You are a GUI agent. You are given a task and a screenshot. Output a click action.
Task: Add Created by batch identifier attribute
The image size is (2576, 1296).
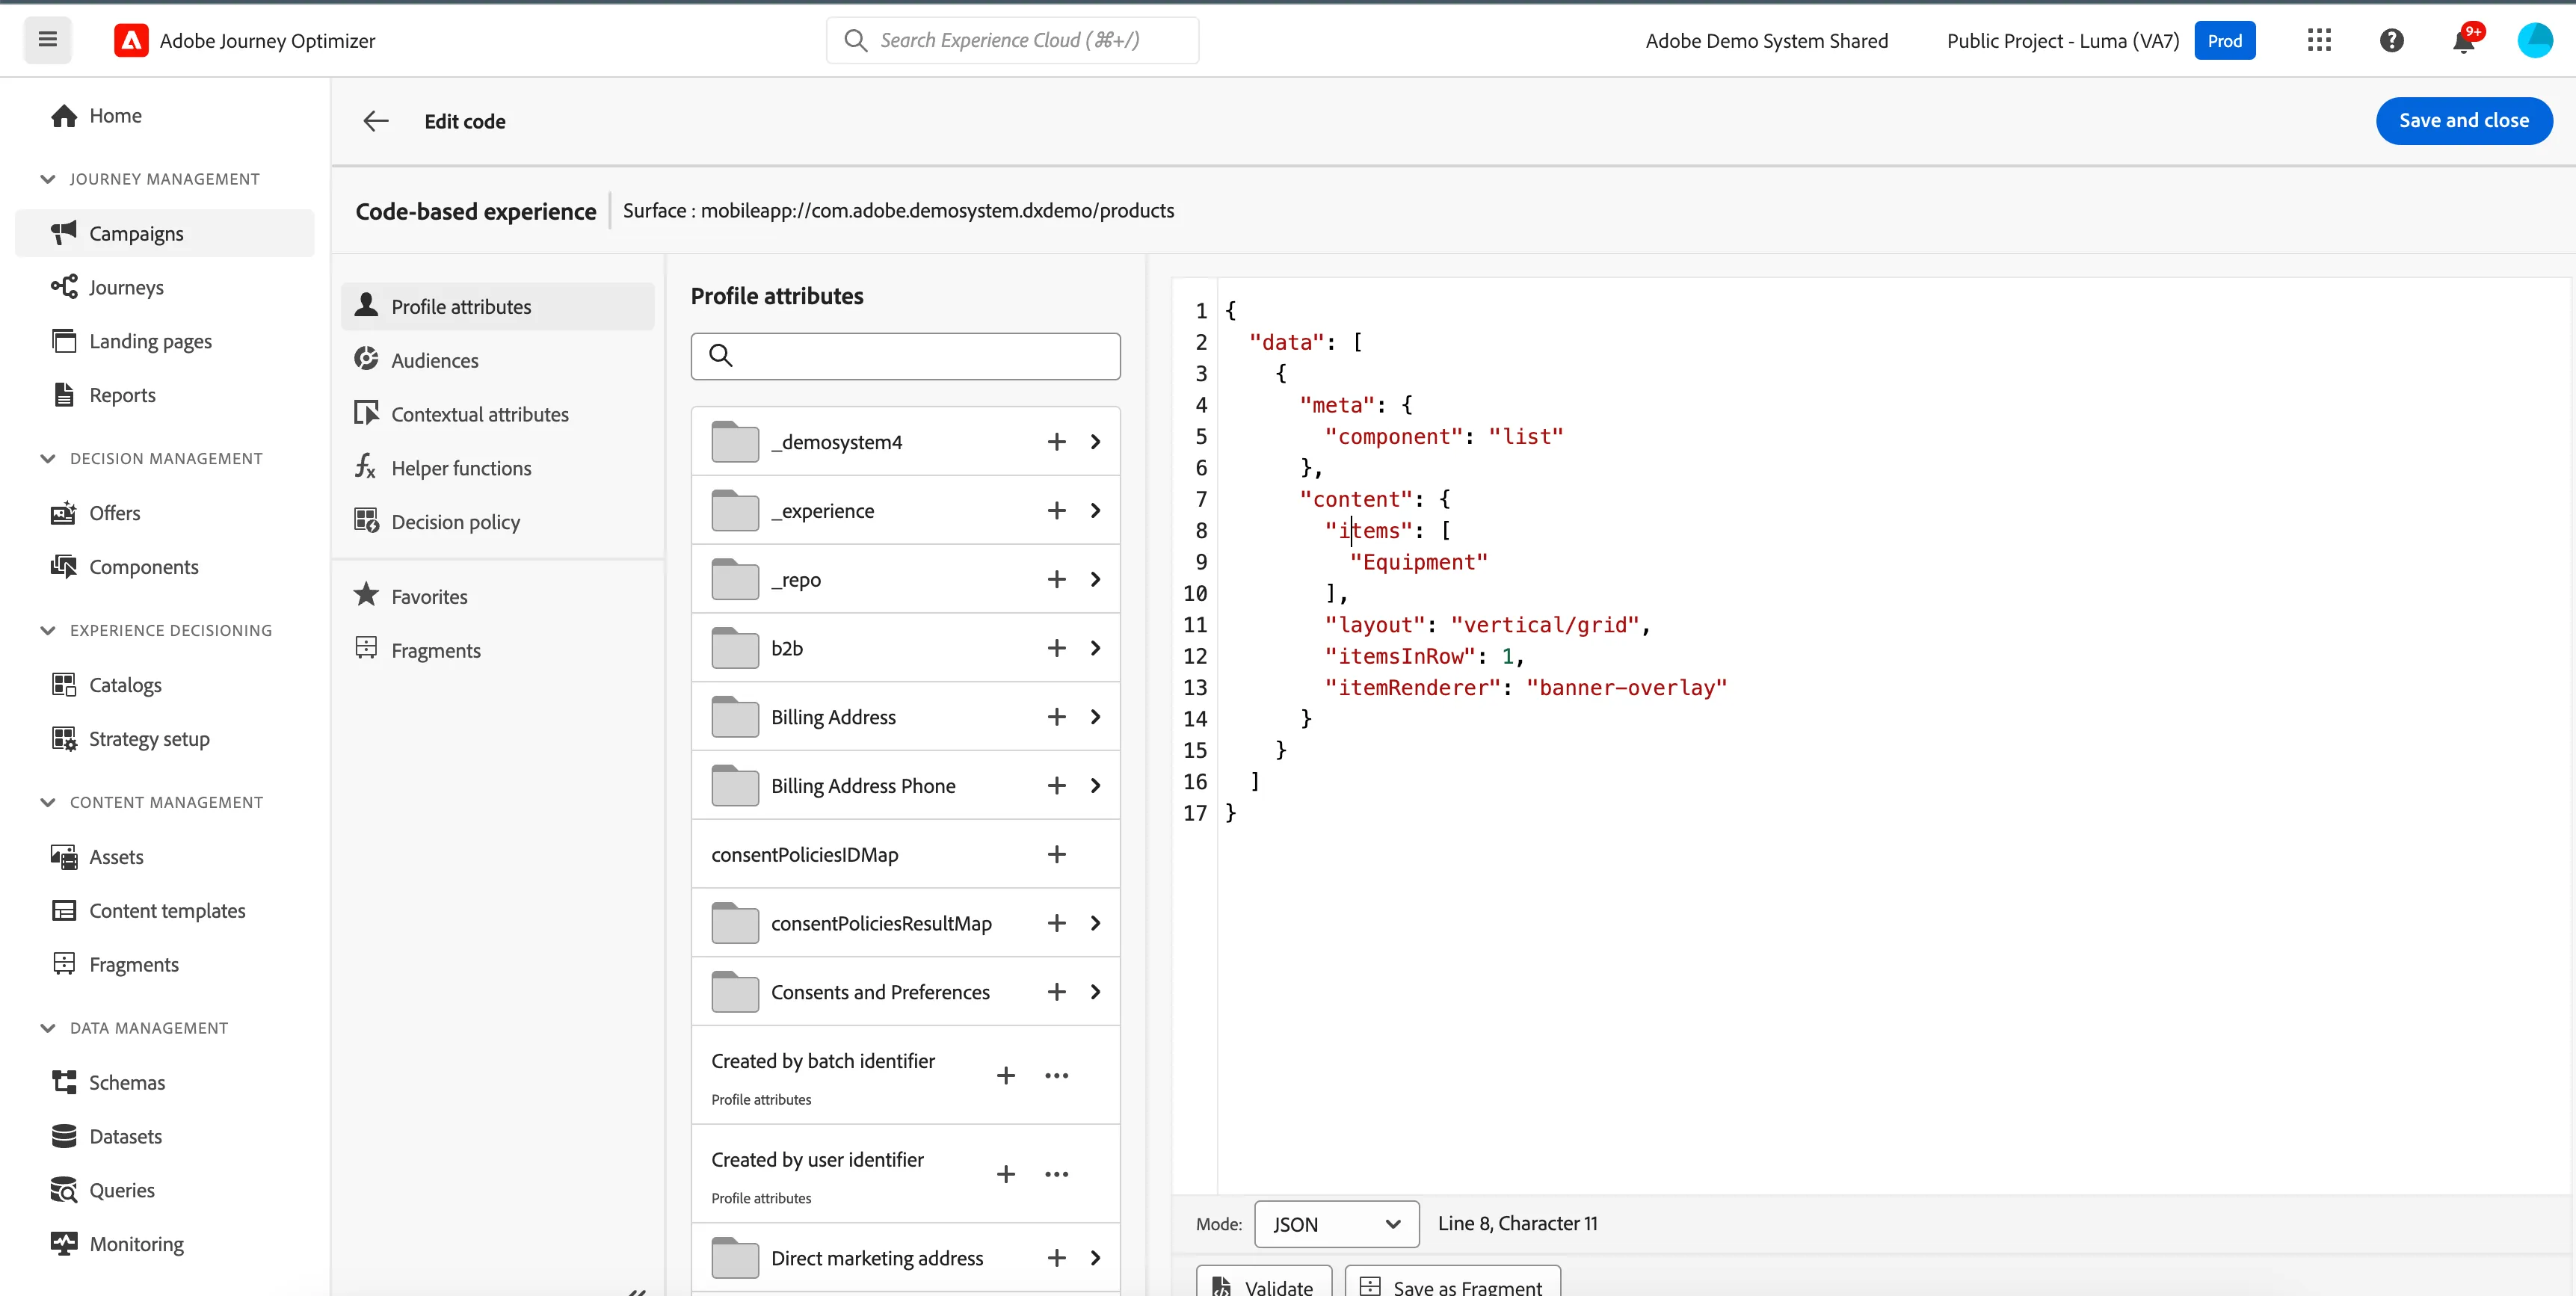pos(1006,1075)
